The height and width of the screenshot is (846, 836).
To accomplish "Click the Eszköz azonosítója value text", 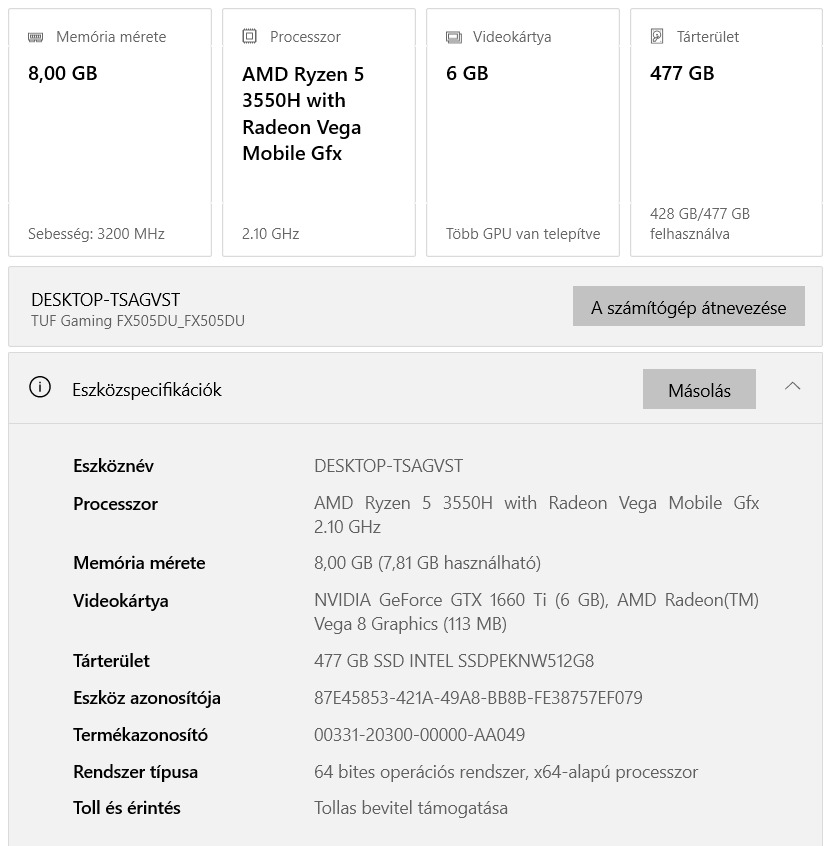I will tap(478, 698).
